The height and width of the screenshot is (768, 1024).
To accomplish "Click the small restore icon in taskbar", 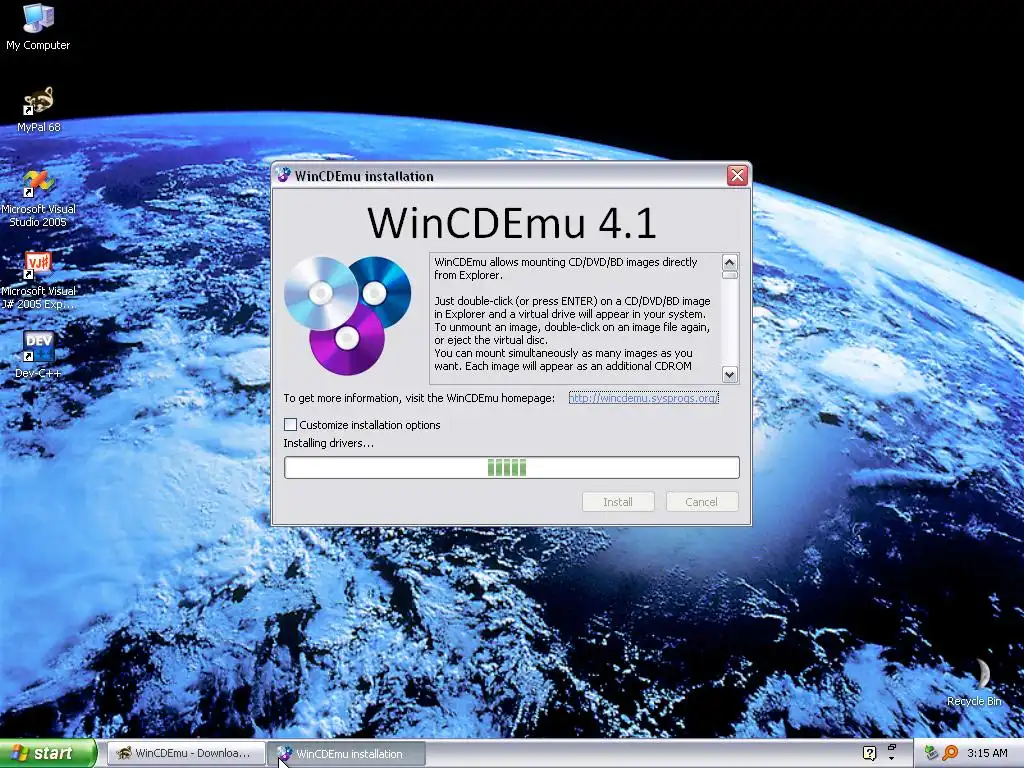I will pos(891,747).
